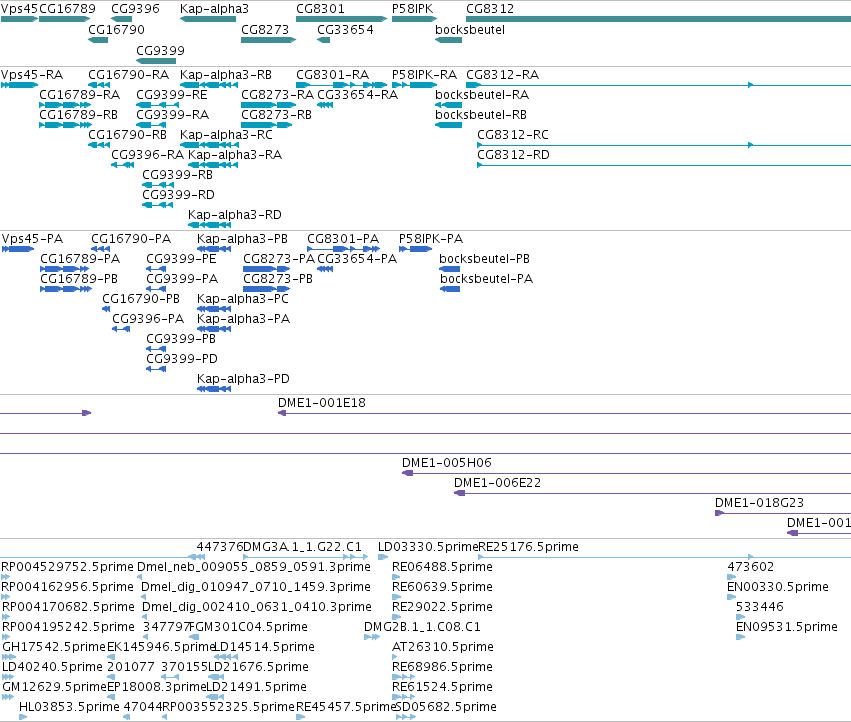Click the bocksbeutel-RB transcript label
This screenshot has height=722, width=851.
(481, 115)
